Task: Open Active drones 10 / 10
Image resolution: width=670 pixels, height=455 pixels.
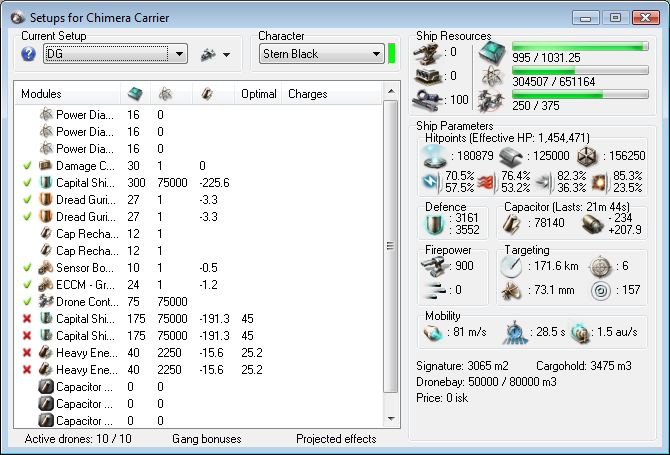Action: pyautogui.click(x=78, y=439)
